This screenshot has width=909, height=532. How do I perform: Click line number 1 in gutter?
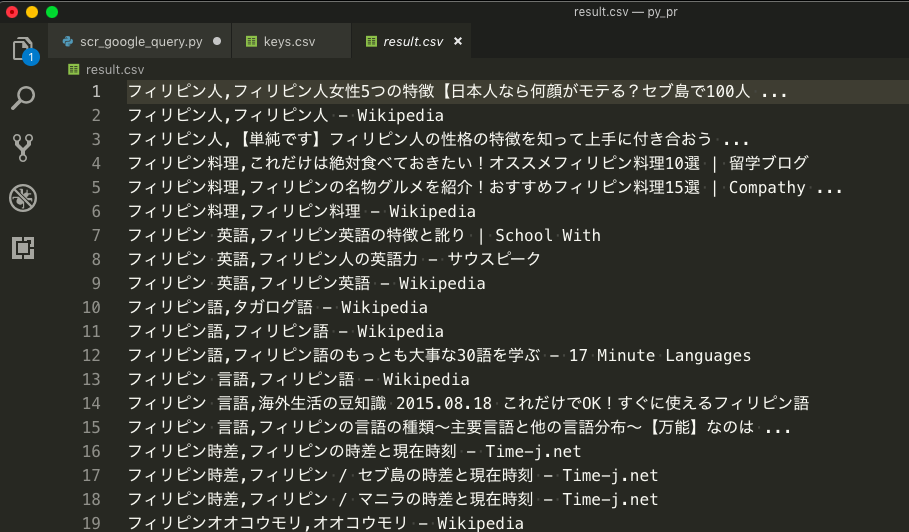click(96, 92)
